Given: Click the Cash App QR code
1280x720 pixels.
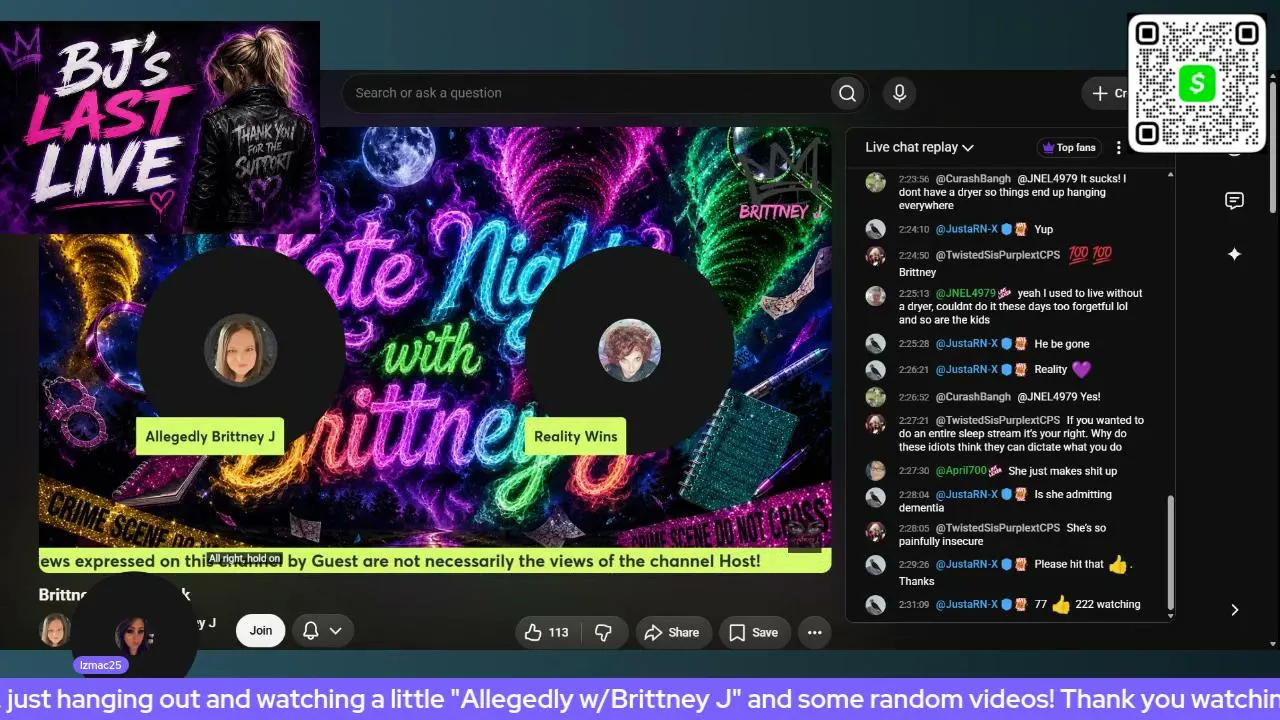Looking at the screenshot, I should 1197,83.
